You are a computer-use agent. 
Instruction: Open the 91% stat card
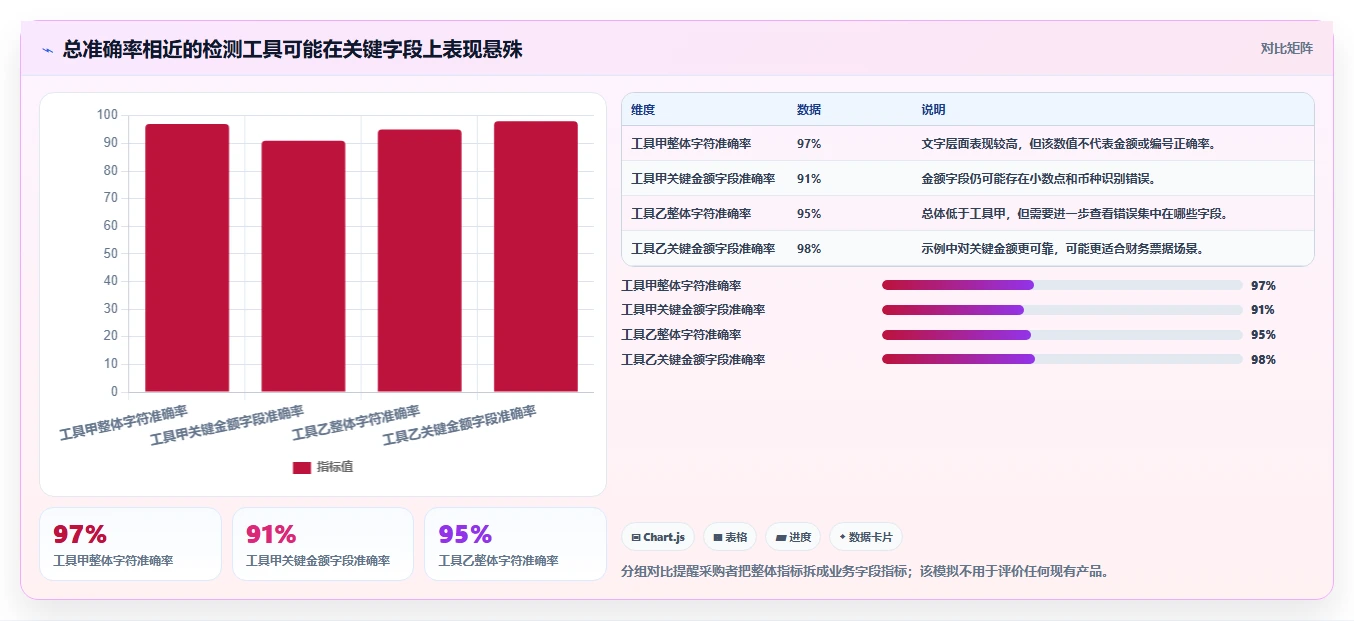coord(323,544)
